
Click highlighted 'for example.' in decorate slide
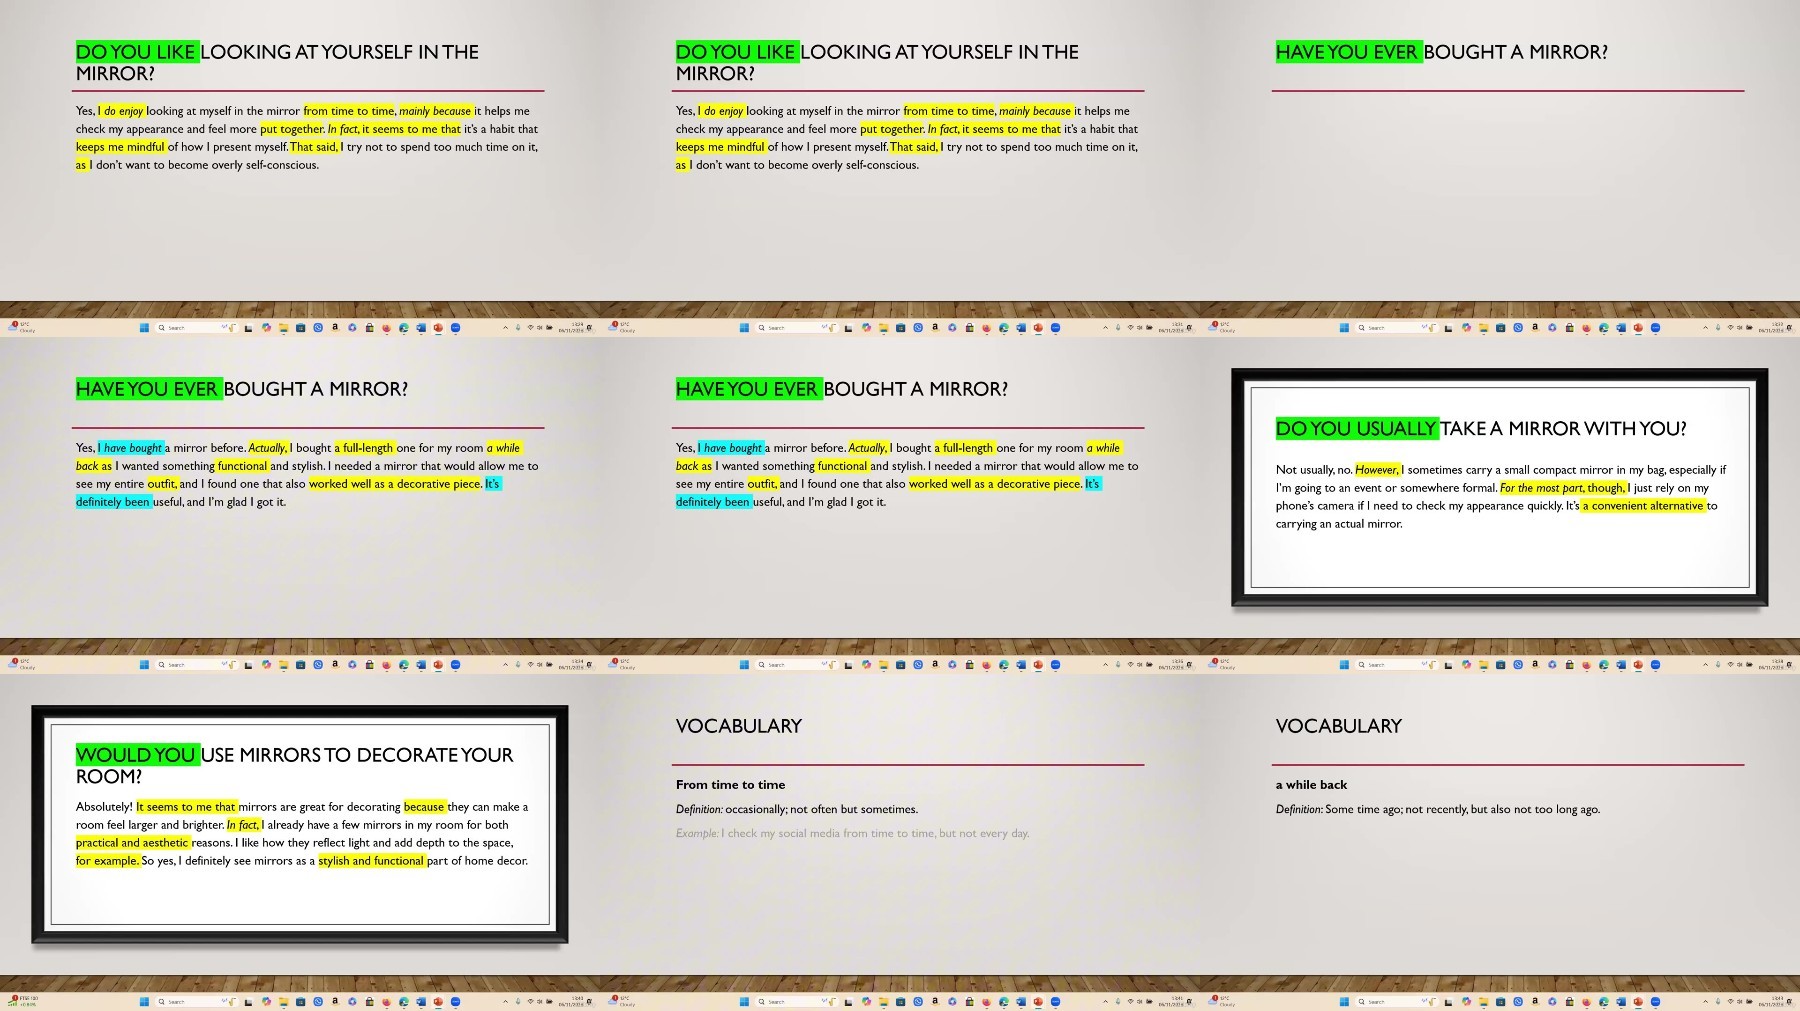coord(107,861)
